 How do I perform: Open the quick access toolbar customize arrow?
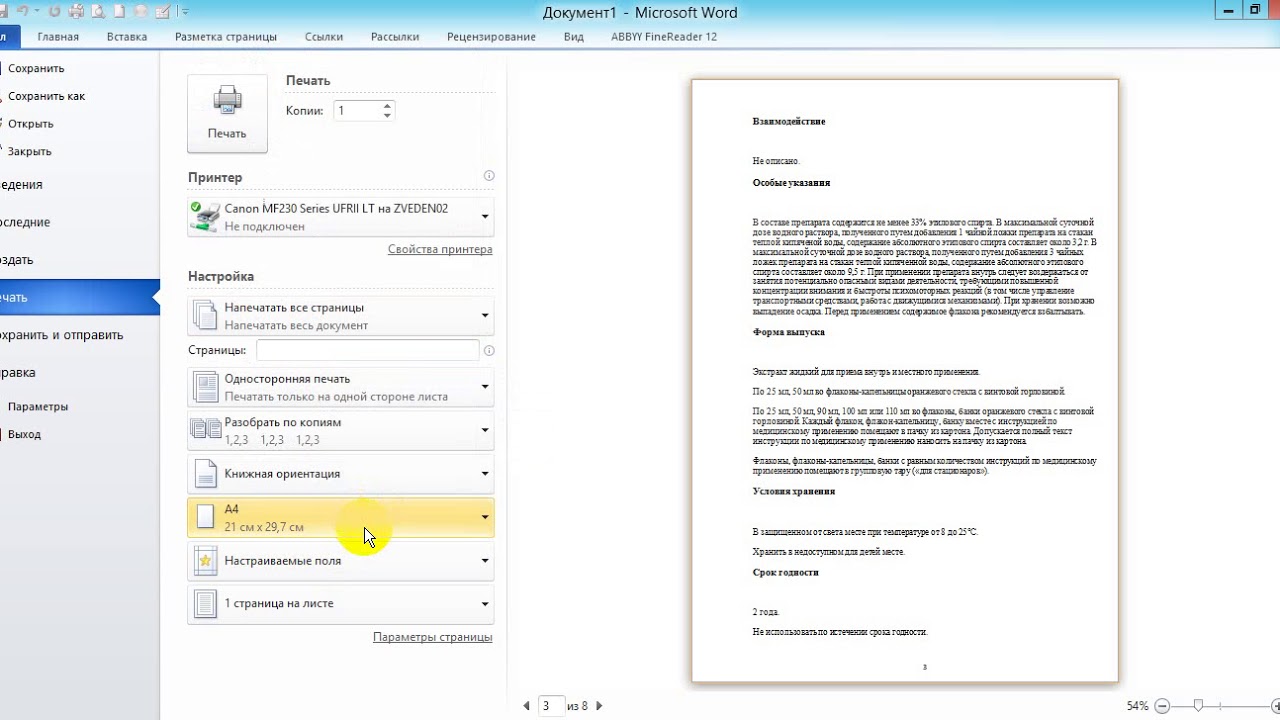185,11
